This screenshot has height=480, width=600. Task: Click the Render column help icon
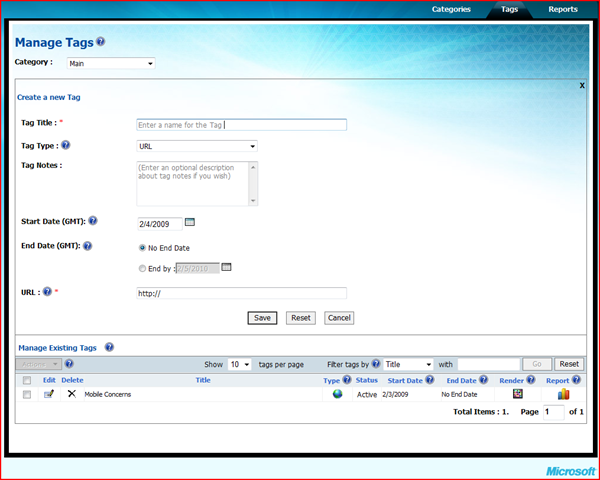[x=531, y=380]
